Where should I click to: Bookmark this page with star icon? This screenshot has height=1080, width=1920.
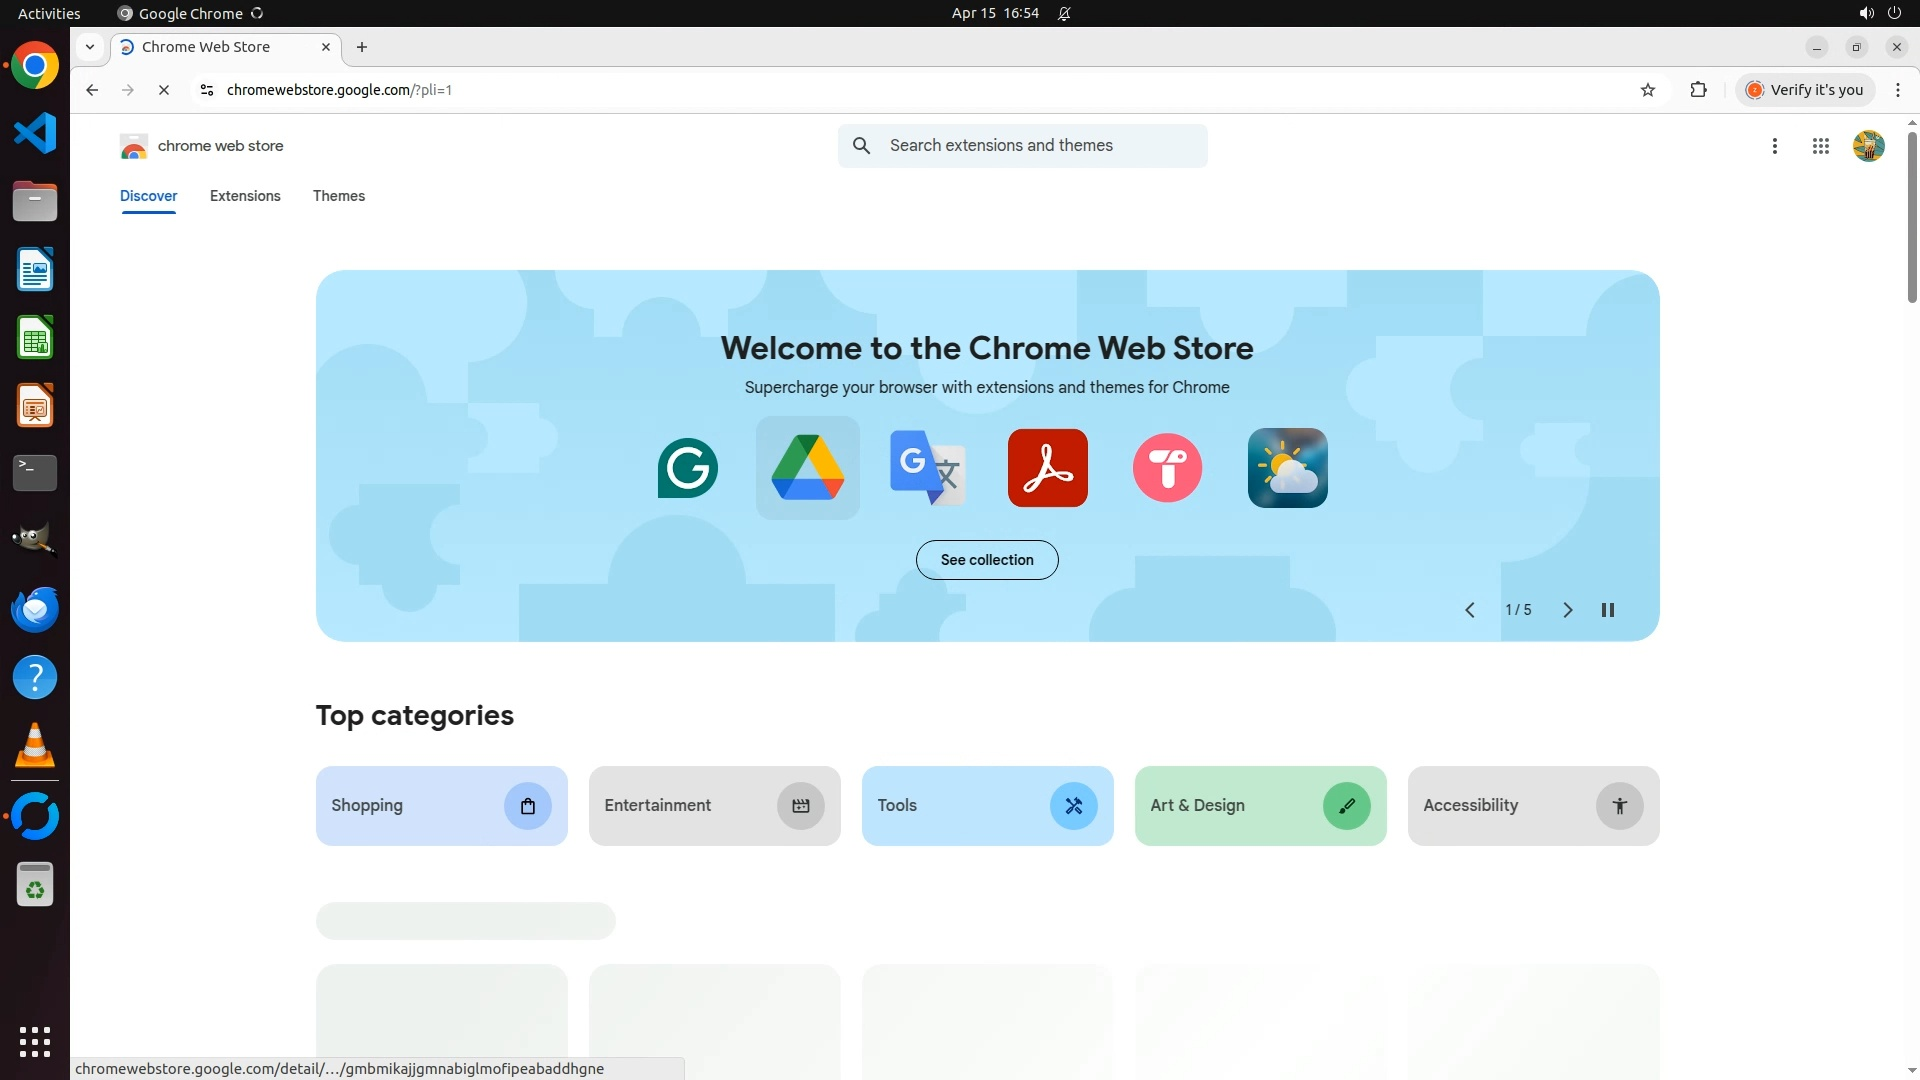(x=1648, y=90)
